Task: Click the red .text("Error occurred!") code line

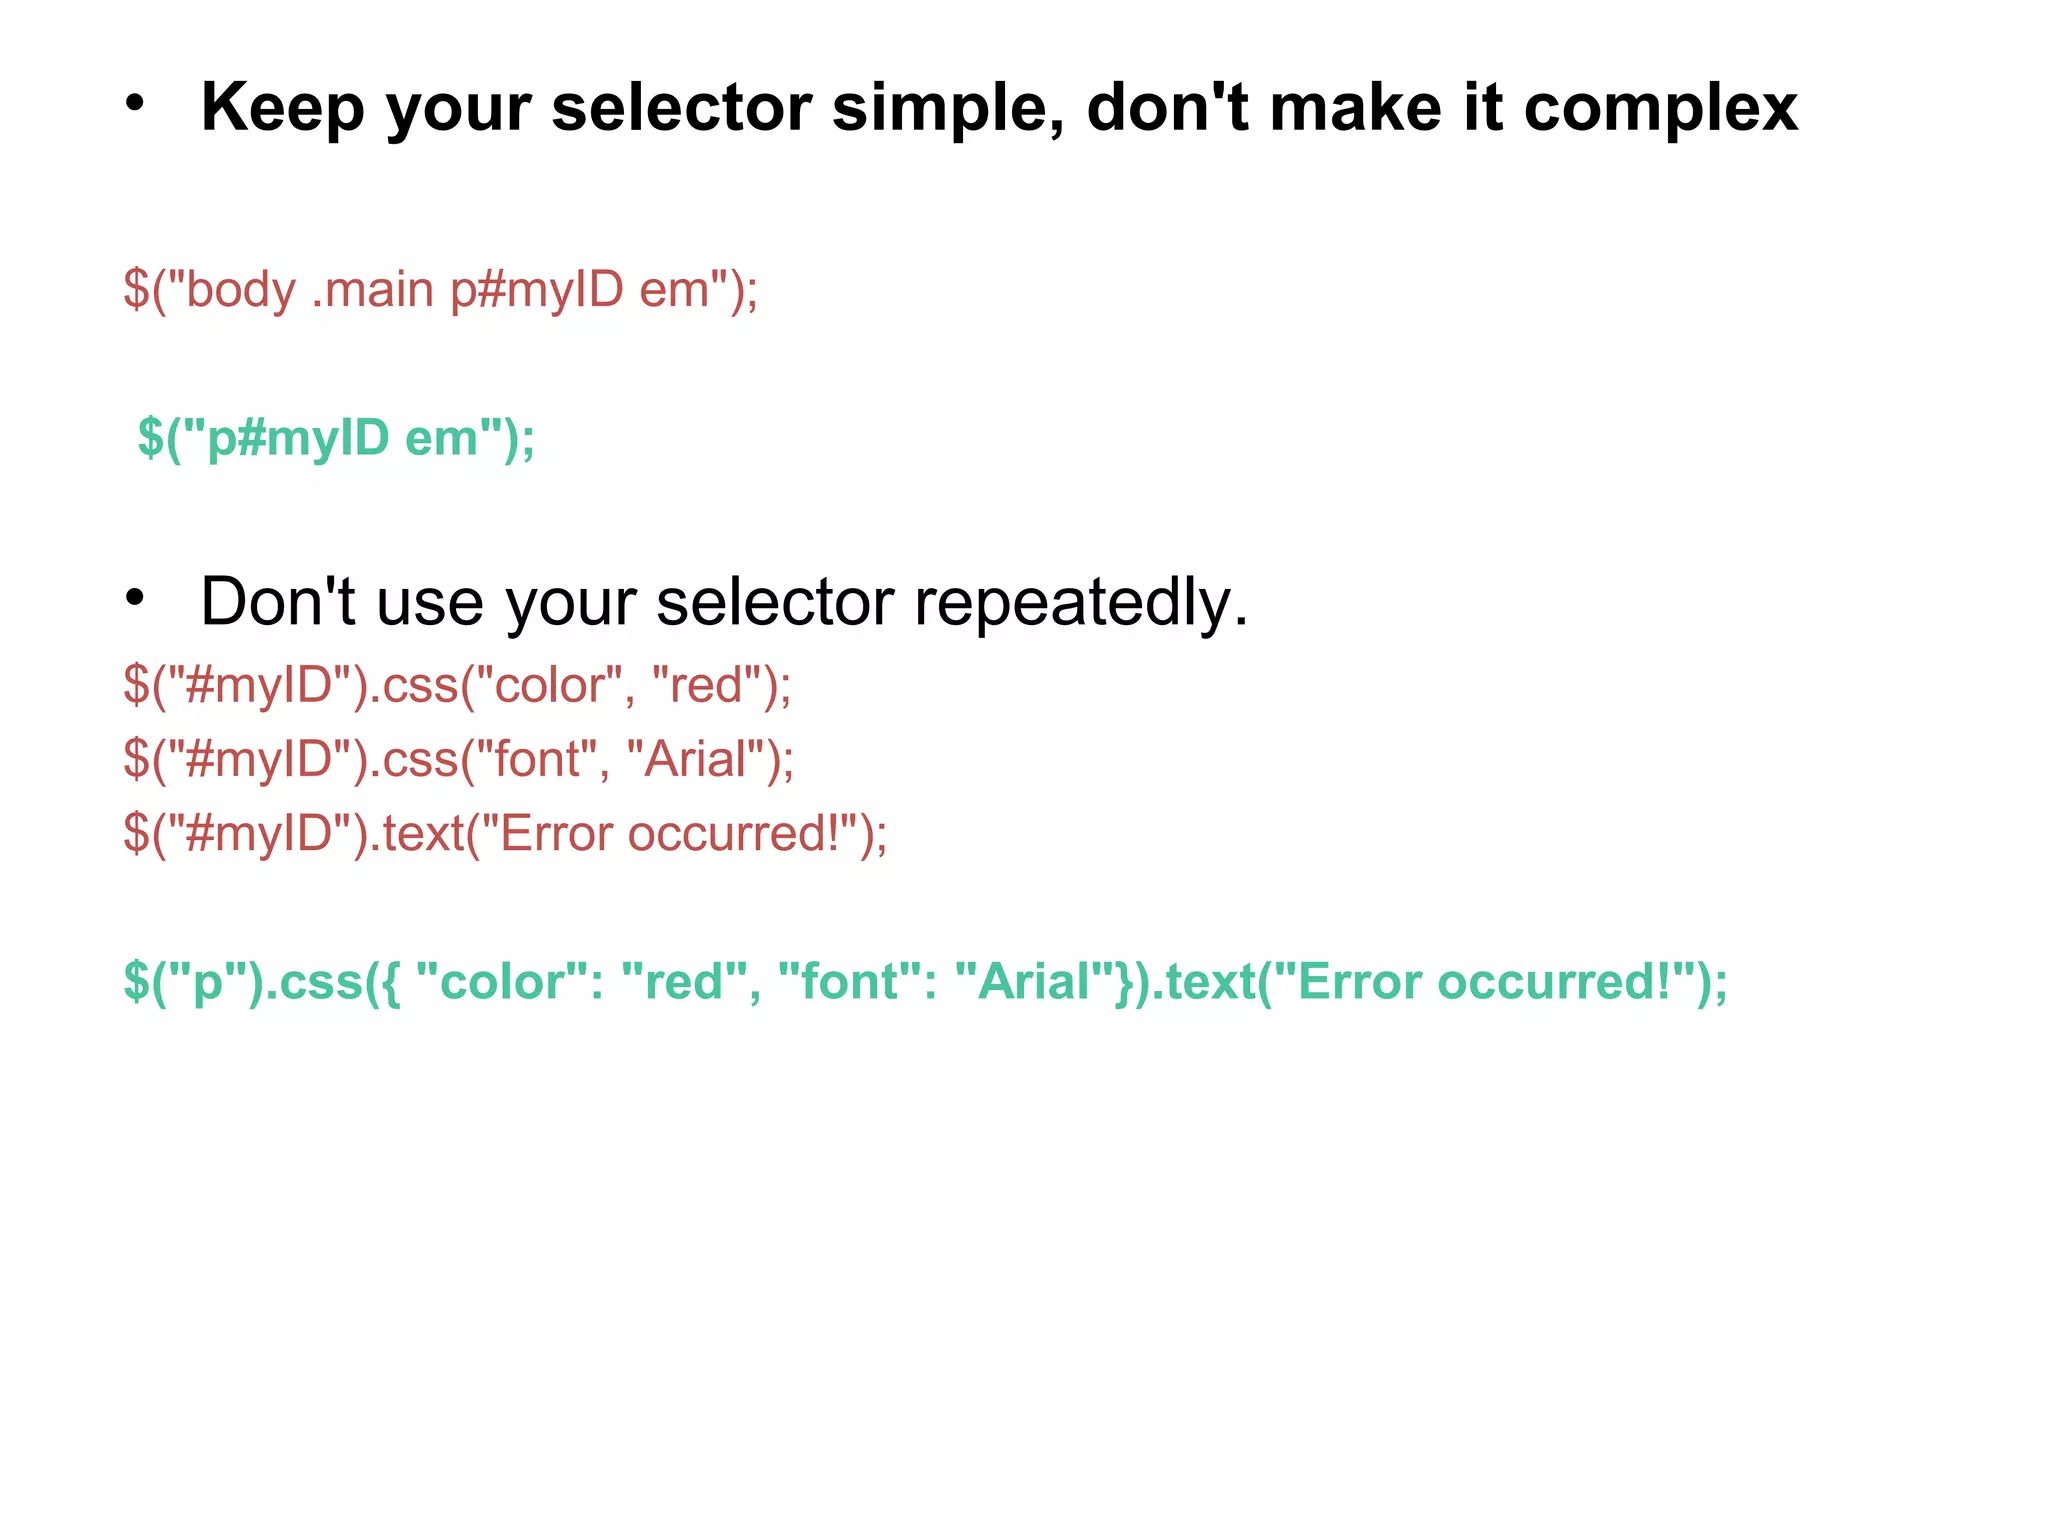Action: (x=505, y=833)
